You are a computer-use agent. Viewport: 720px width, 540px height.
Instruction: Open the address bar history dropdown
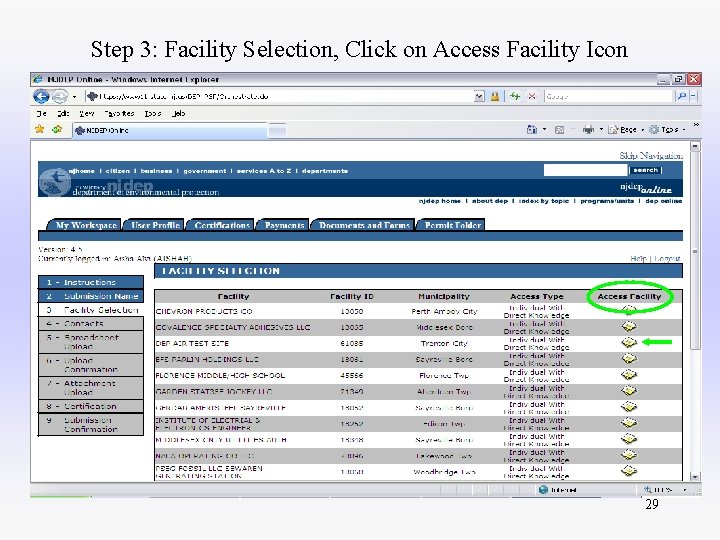[x=479, y=96]
